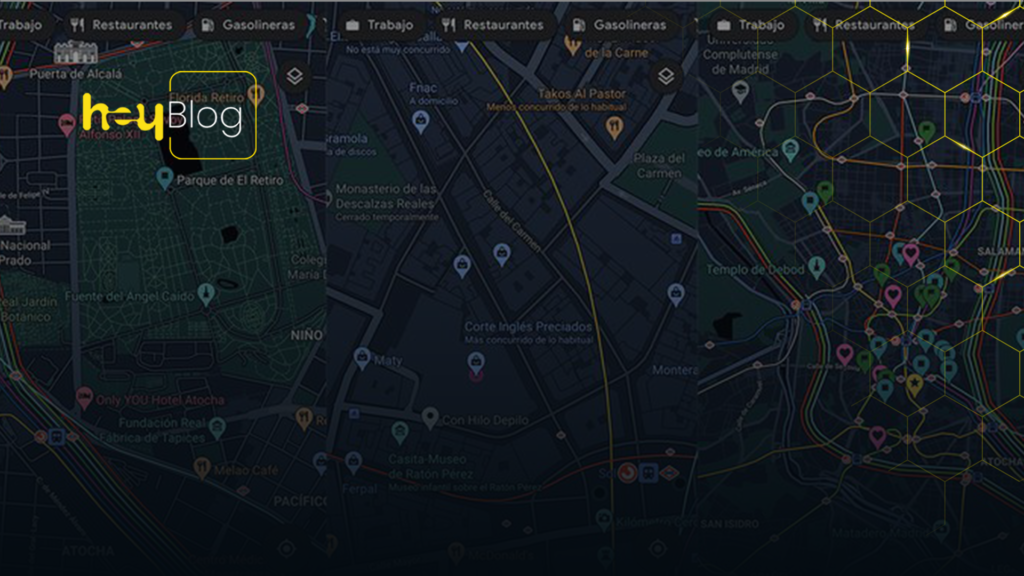Click the Melao Café restaurant pin
The width and height of the screenshot is (1024, 576).
click(202, 468)
